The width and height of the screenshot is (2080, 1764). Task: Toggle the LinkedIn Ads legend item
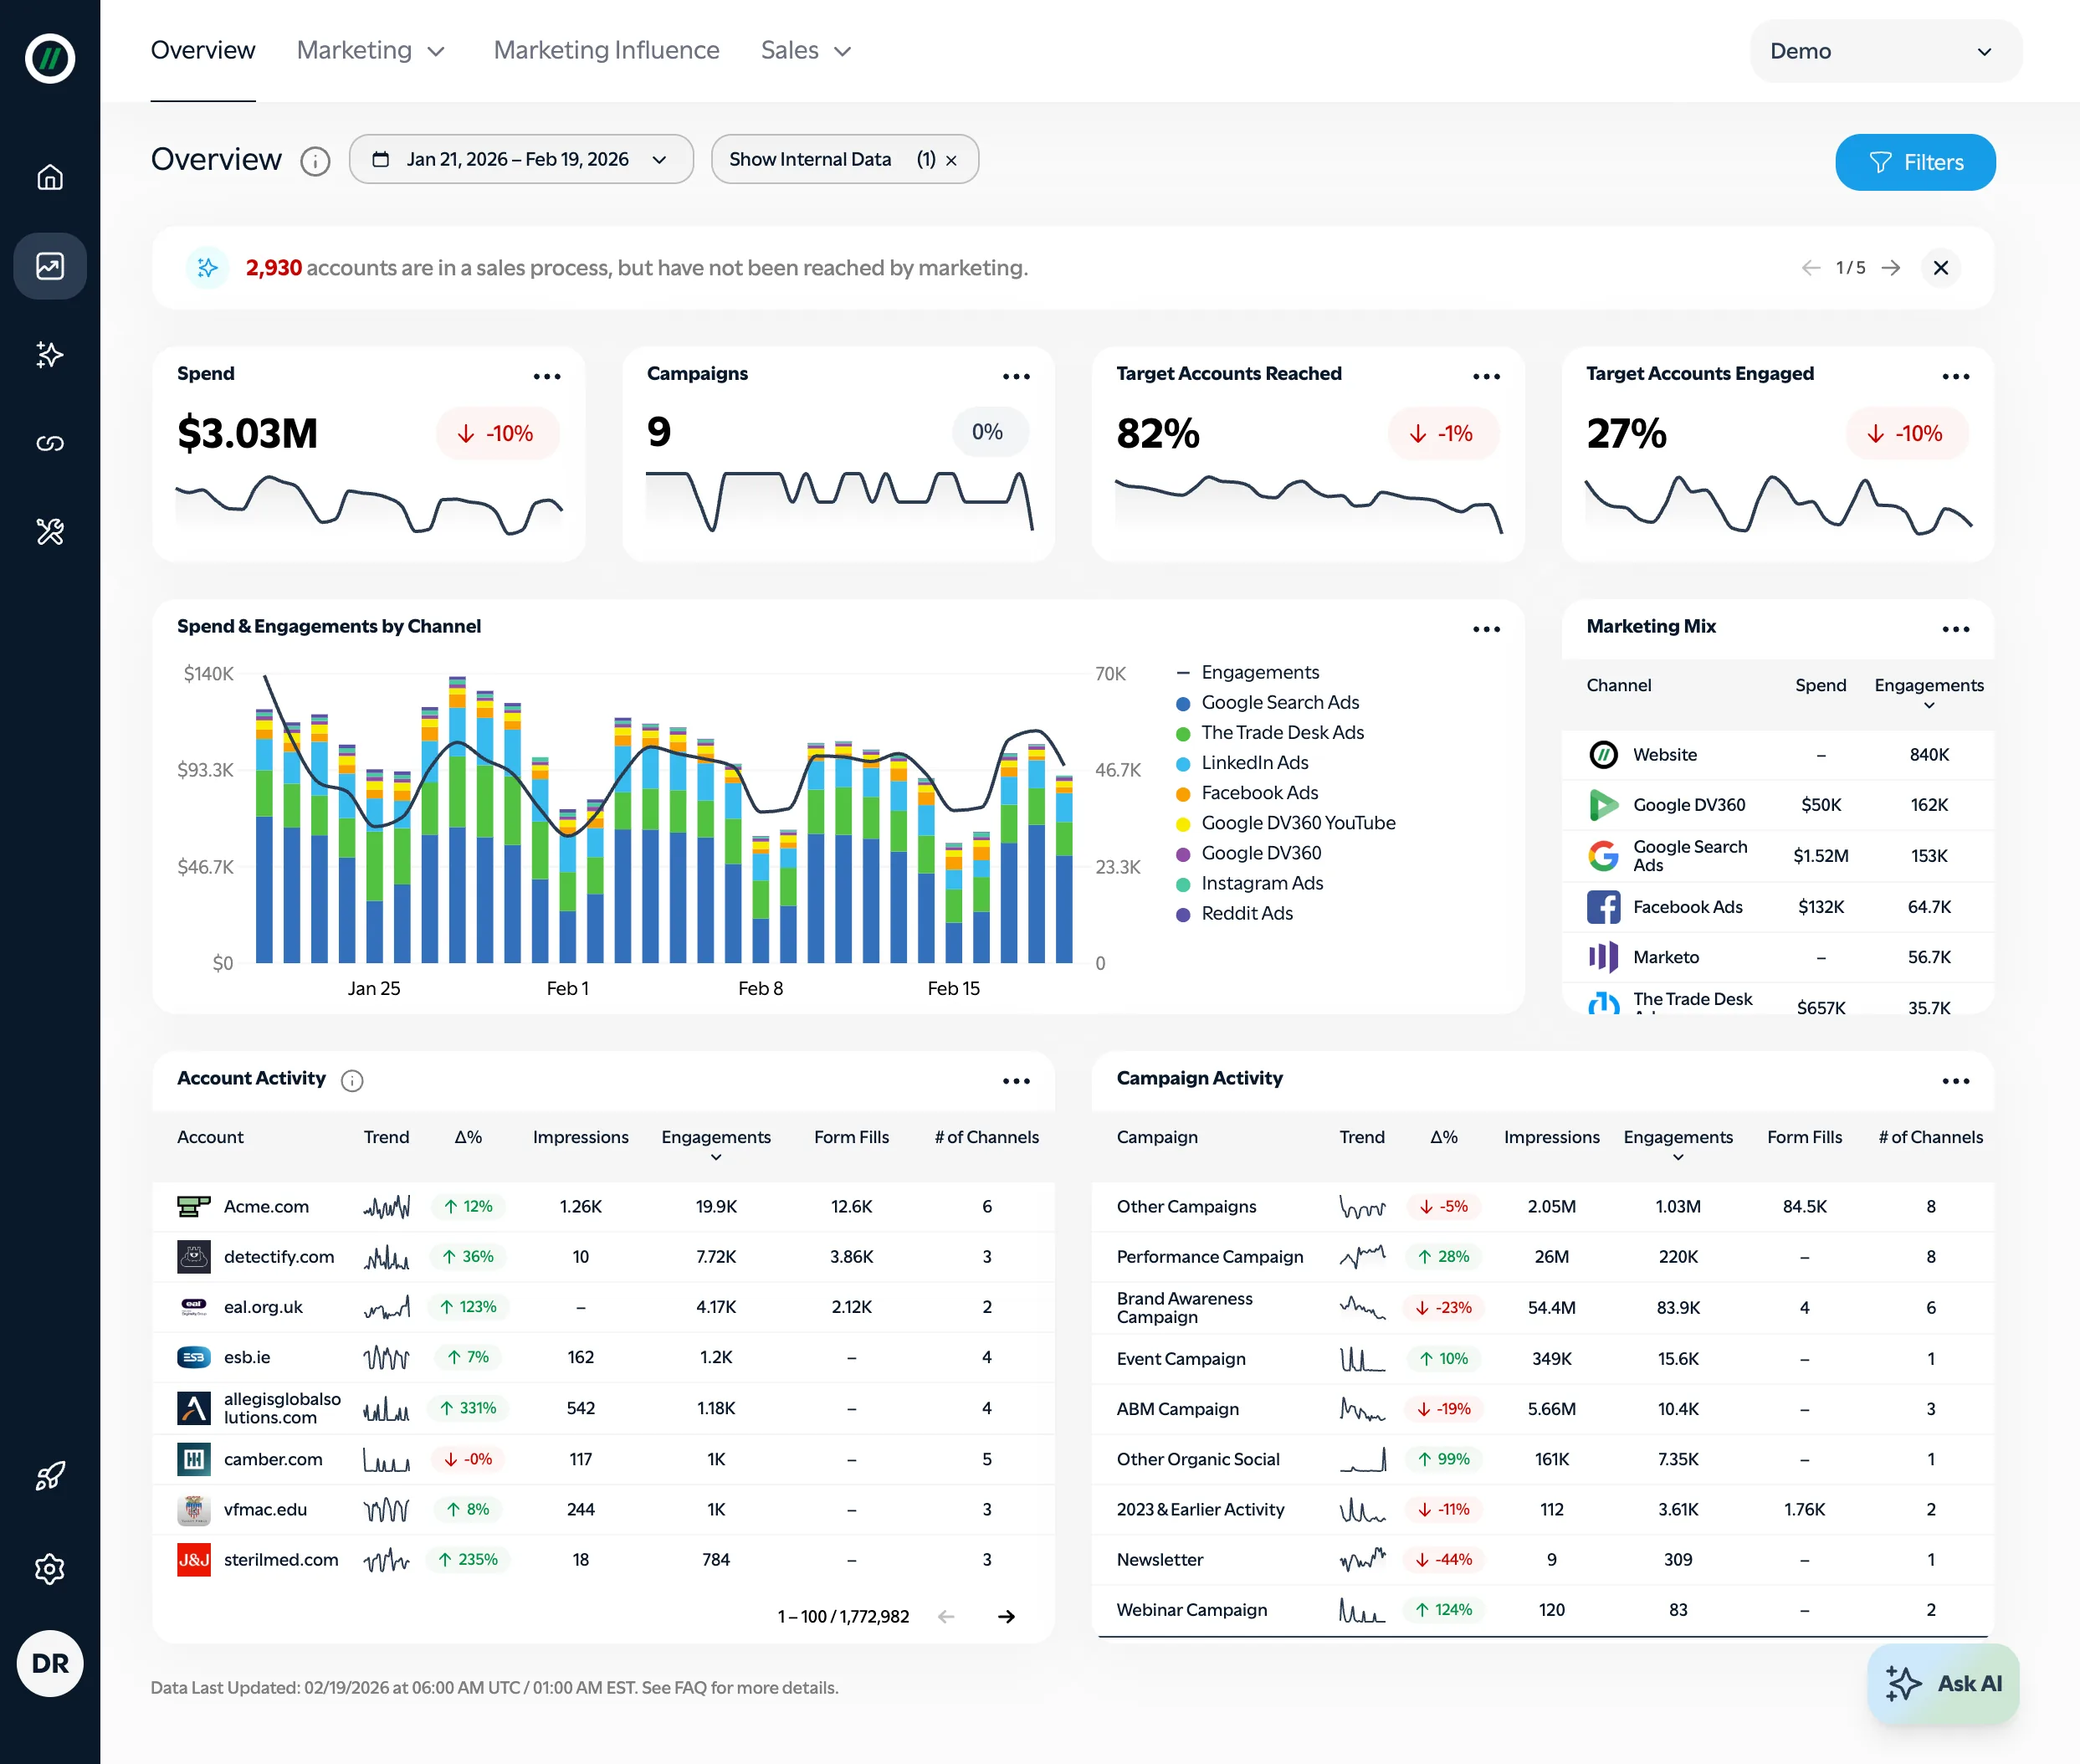coord(1254,762)
